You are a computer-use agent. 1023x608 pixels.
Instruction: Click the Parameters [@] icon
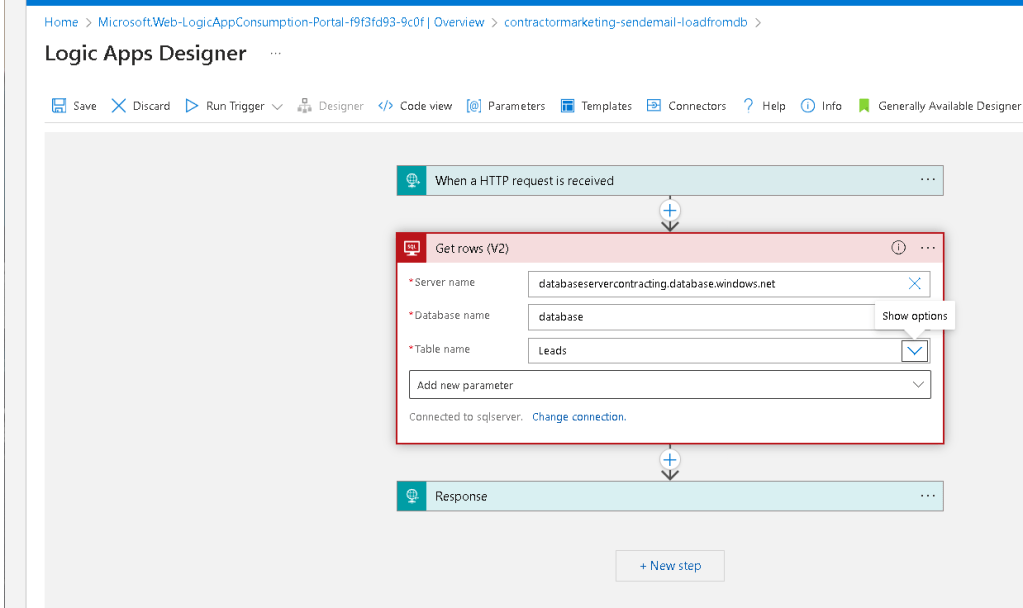pyautogui.click(x=474, y=106)
